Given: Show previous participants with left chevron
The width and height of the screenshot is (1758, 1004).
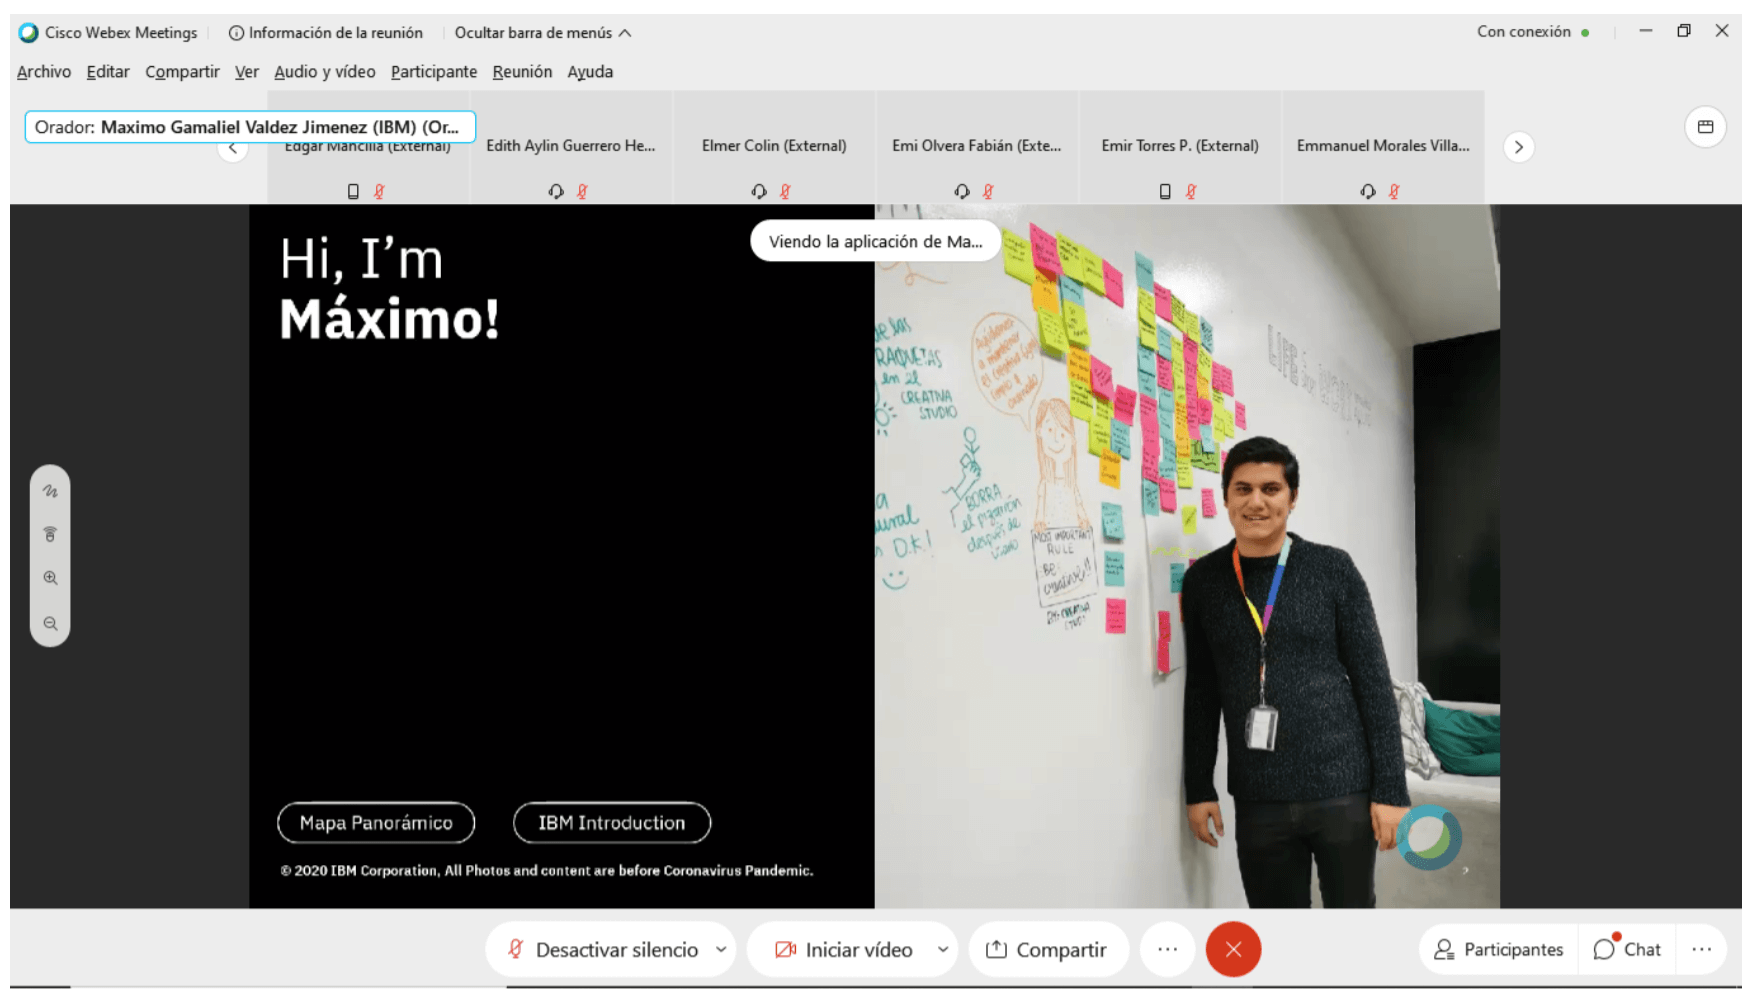Looking at the screenshot, I should pos(233,149).
